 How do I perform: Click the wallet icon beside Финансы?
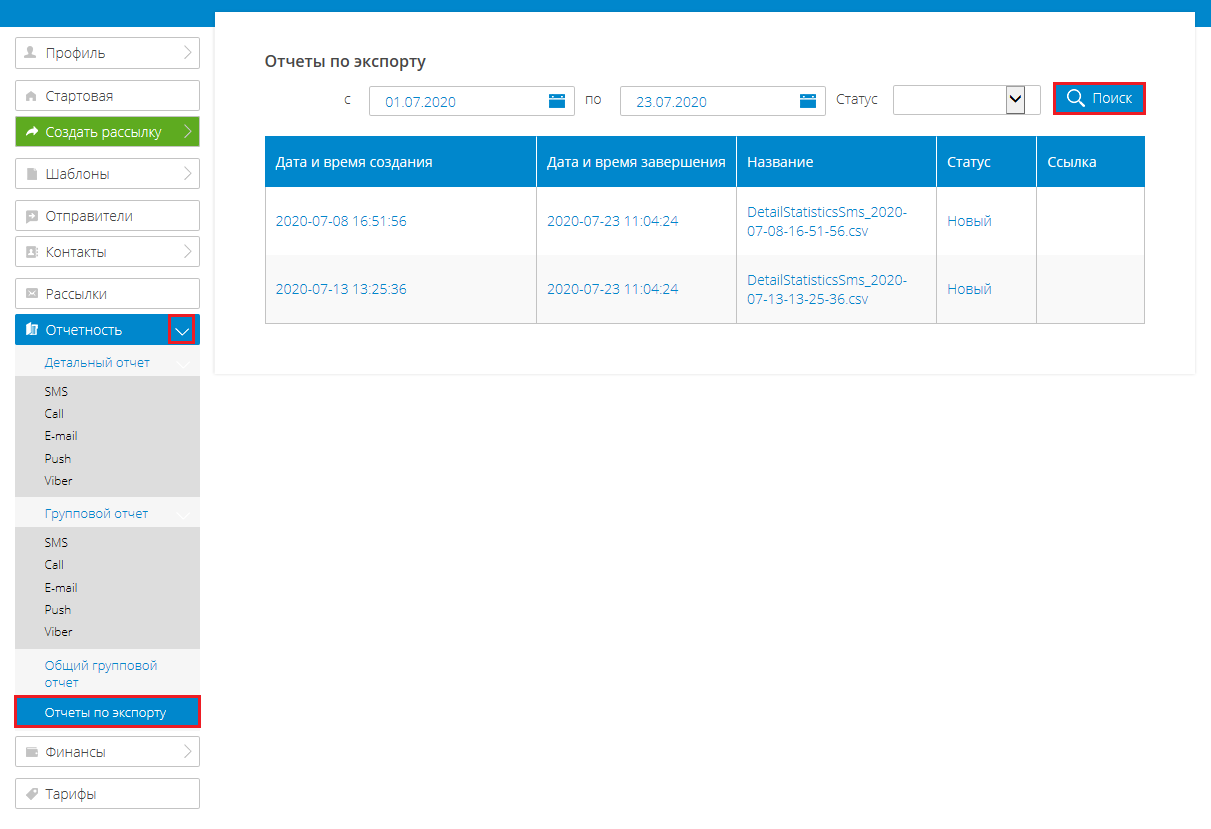31,752
